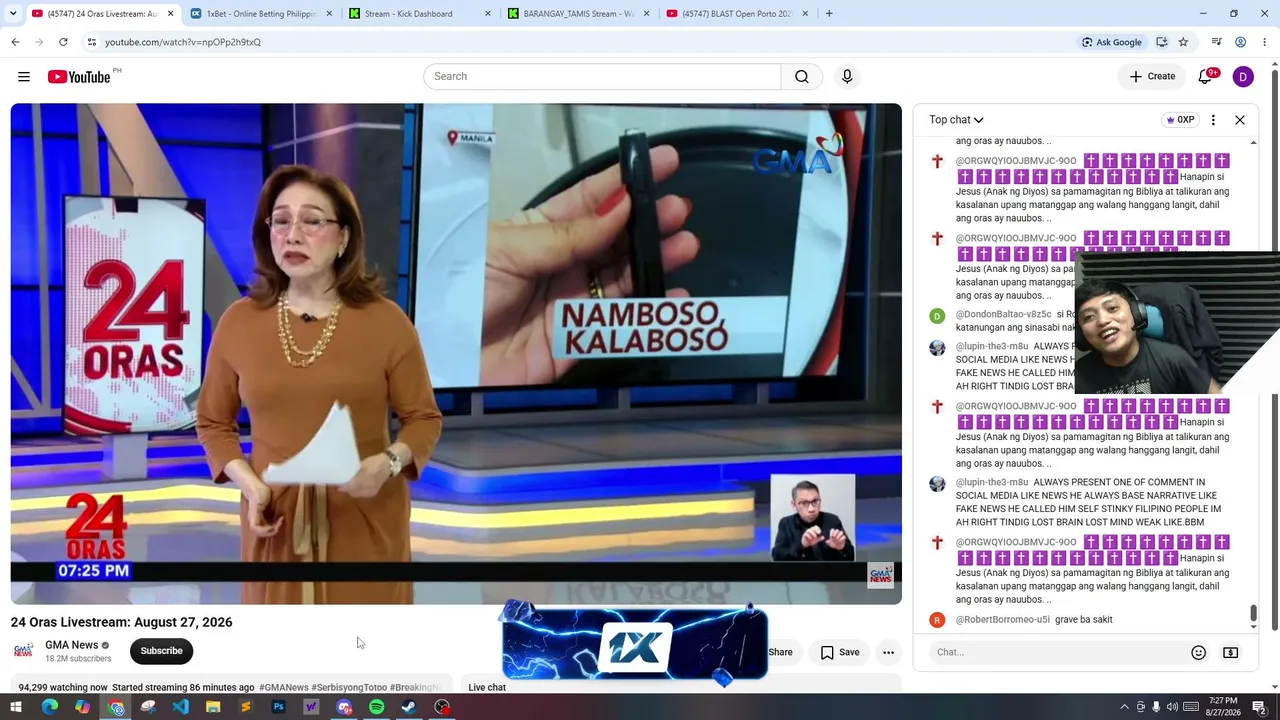Open Windows Start menu
Viewport: 1280px width, 720px height.
tap(16, 707)
